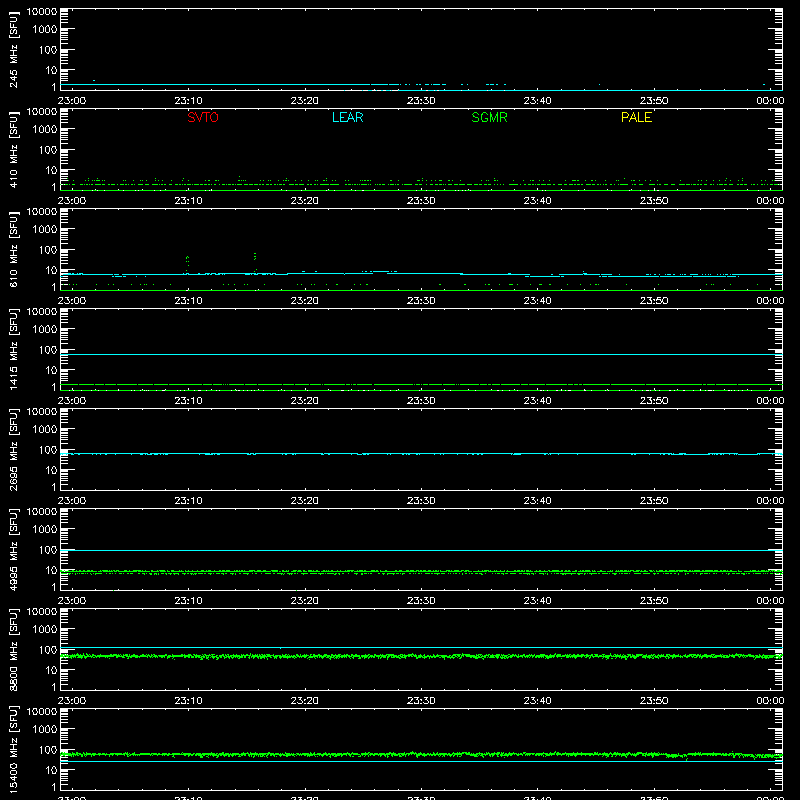Click the 23:30 tick label under the 245 MHz plot

[x=421, y=101]
